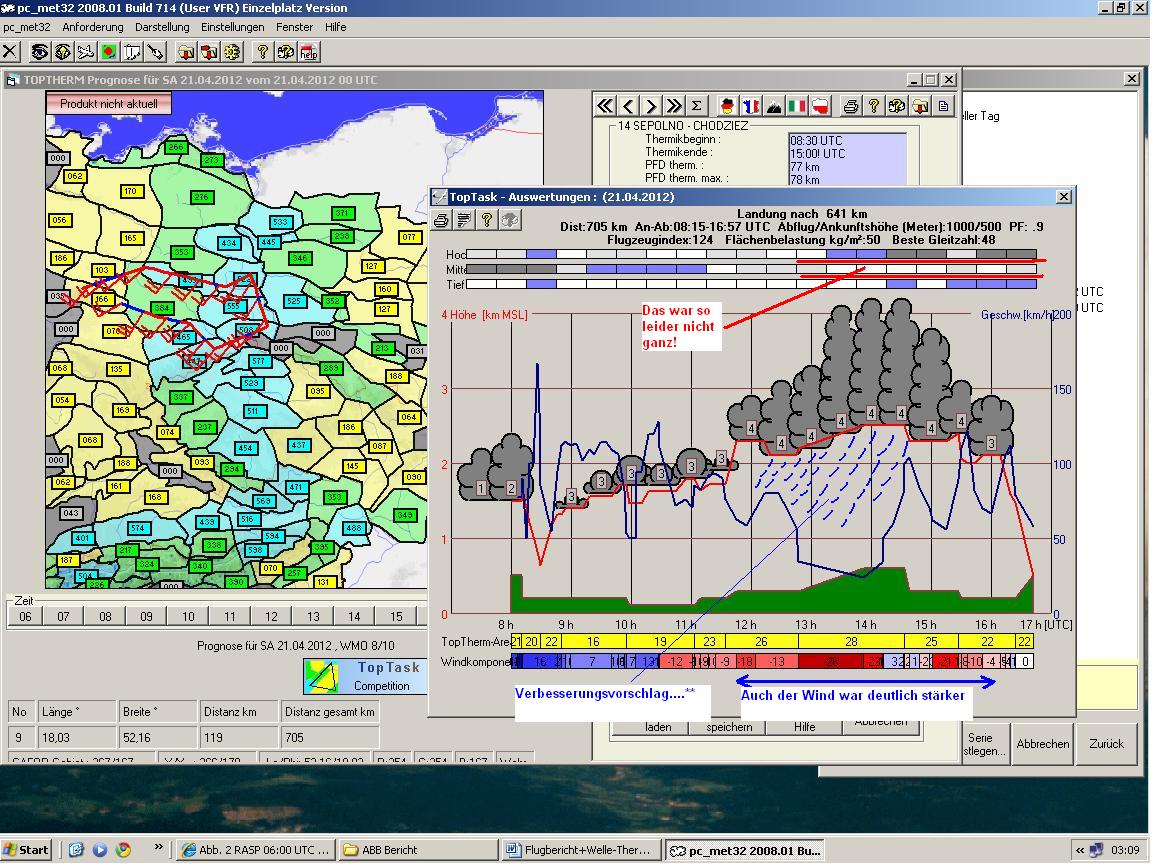Click the German flag icon
Image resolution: width=1152 pixels, height=864 pixels.
727,105
